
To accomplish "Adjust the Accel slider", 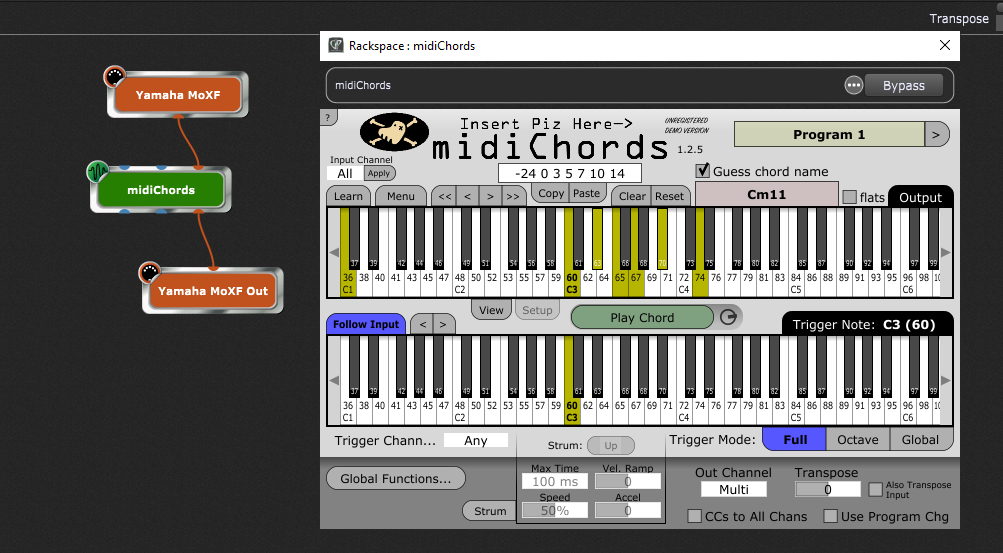I will (x=628, y=510).
